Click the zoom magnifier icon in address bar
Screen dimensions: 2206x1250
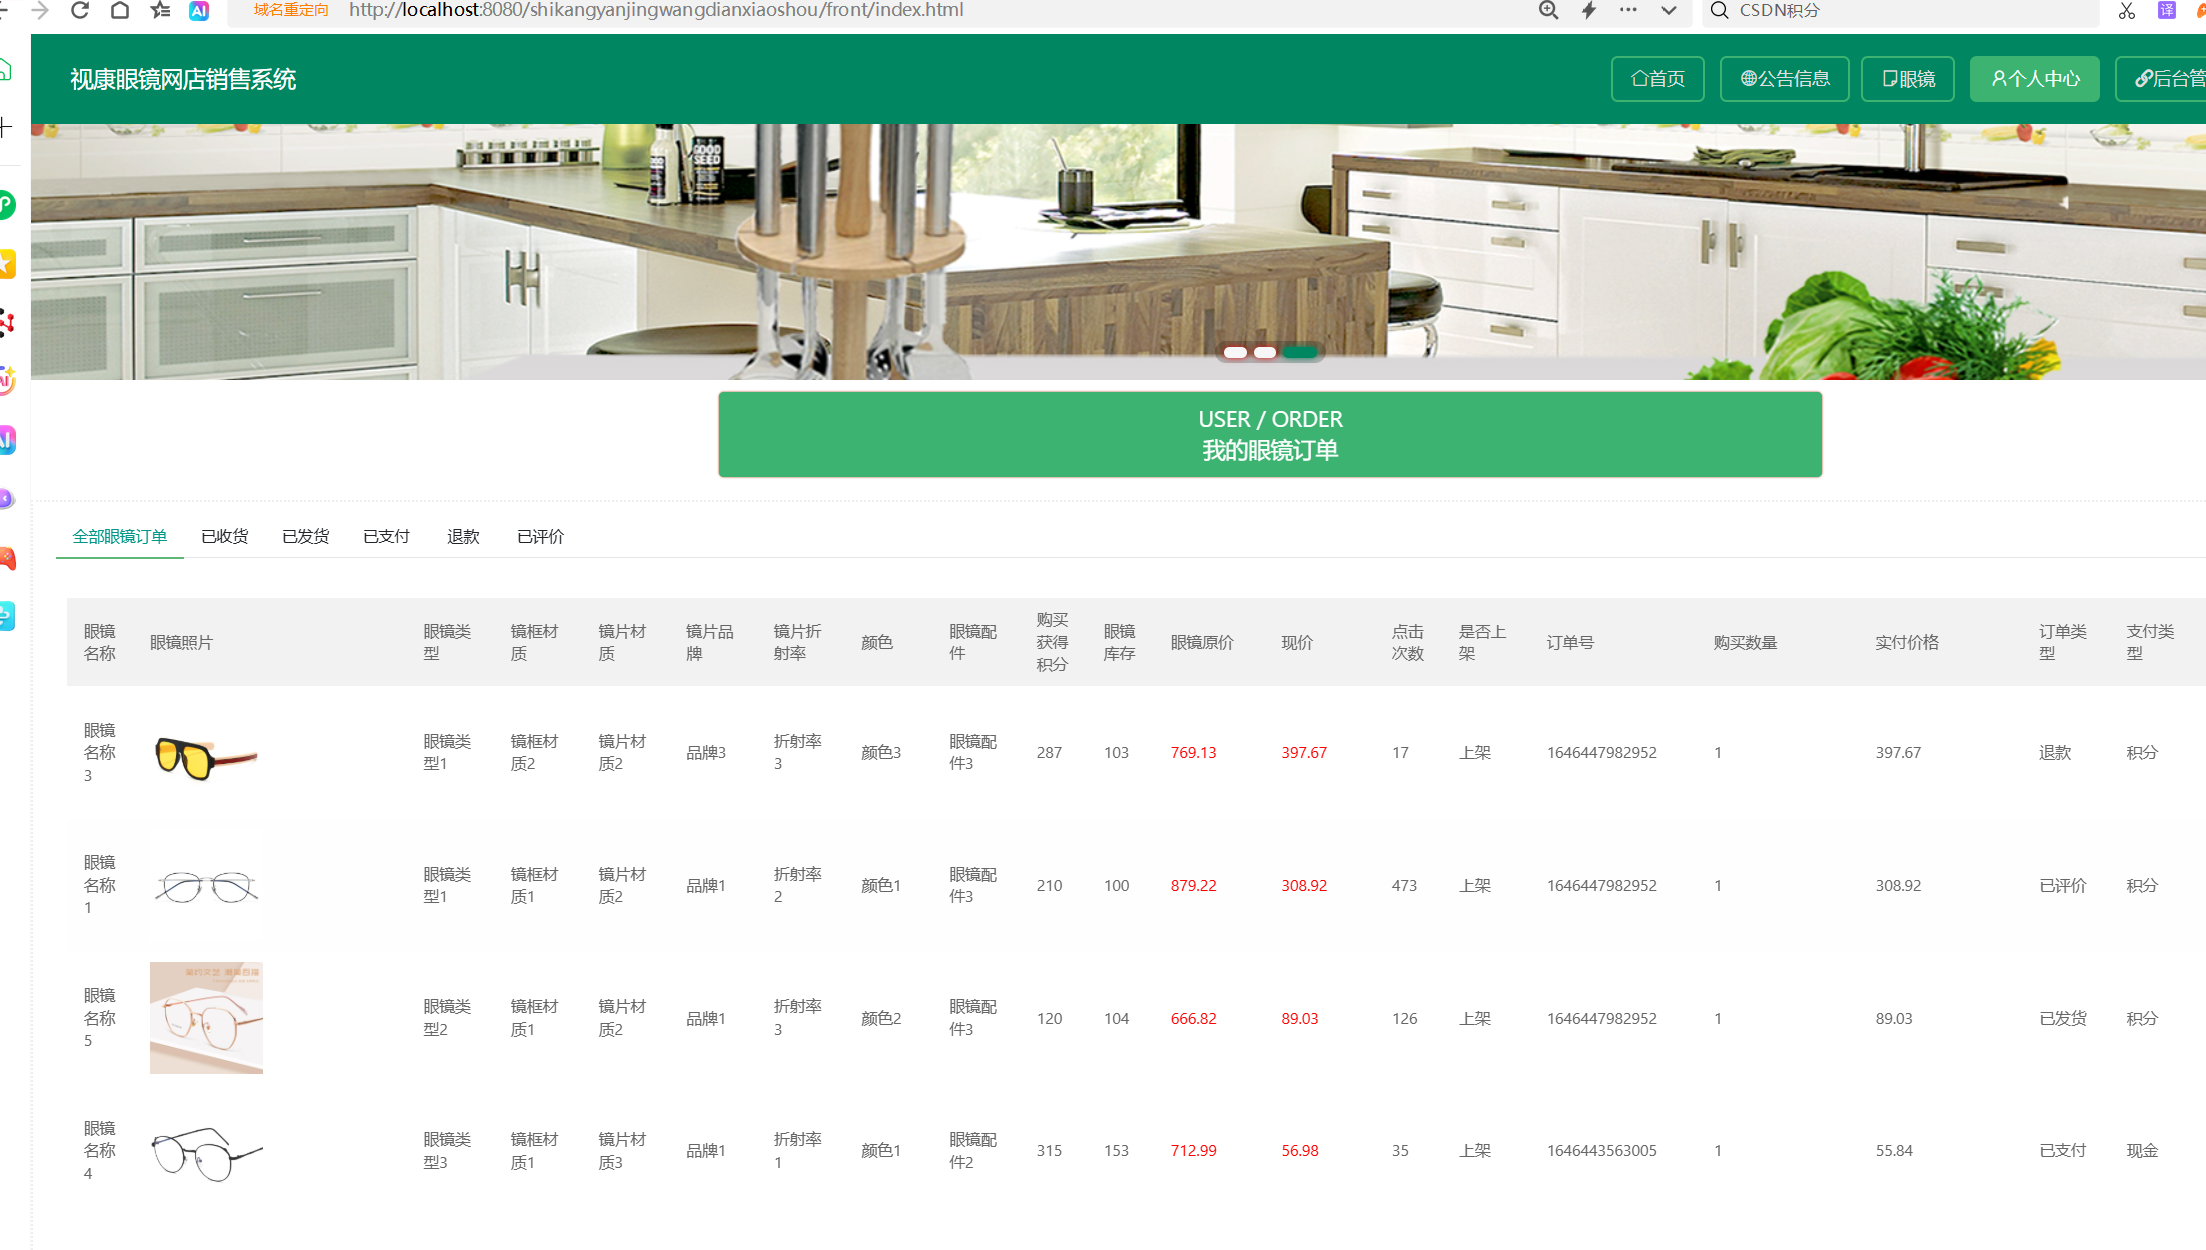pos(1548,10)
